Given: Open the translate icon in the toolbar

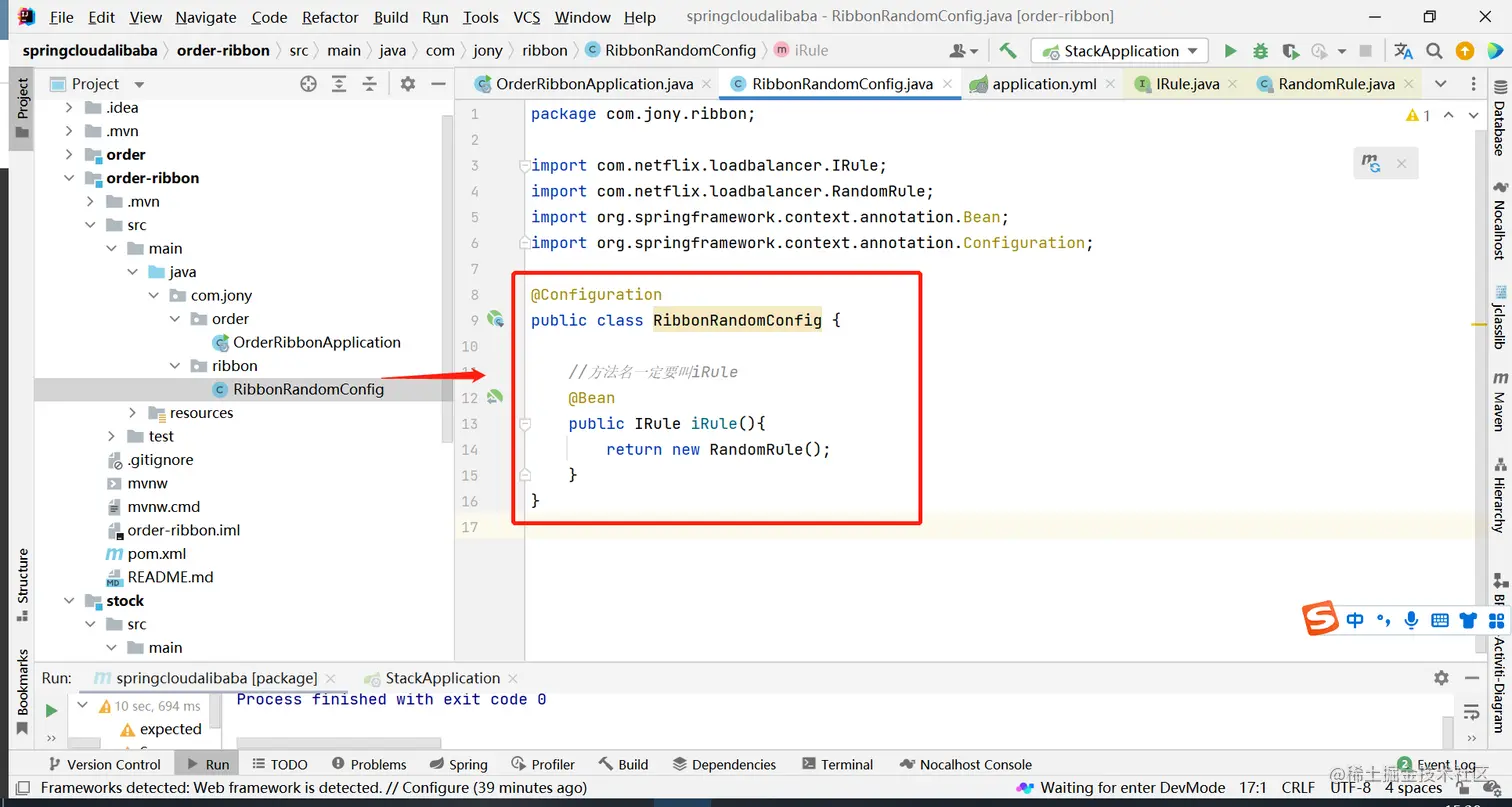Looking at the screenshot, I should click(1403, 51).
